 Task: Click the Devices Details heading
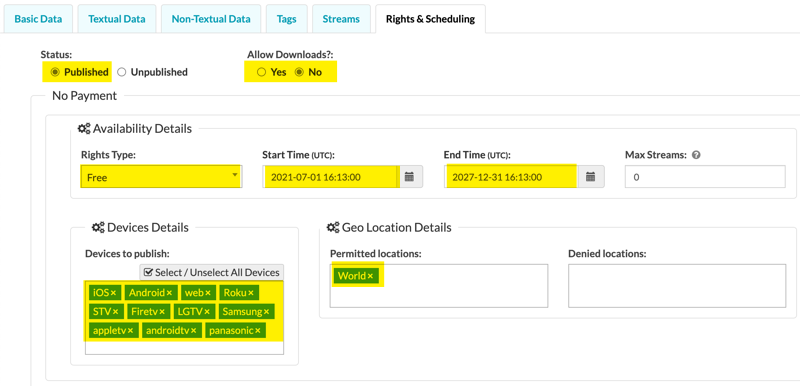(140, 227)
